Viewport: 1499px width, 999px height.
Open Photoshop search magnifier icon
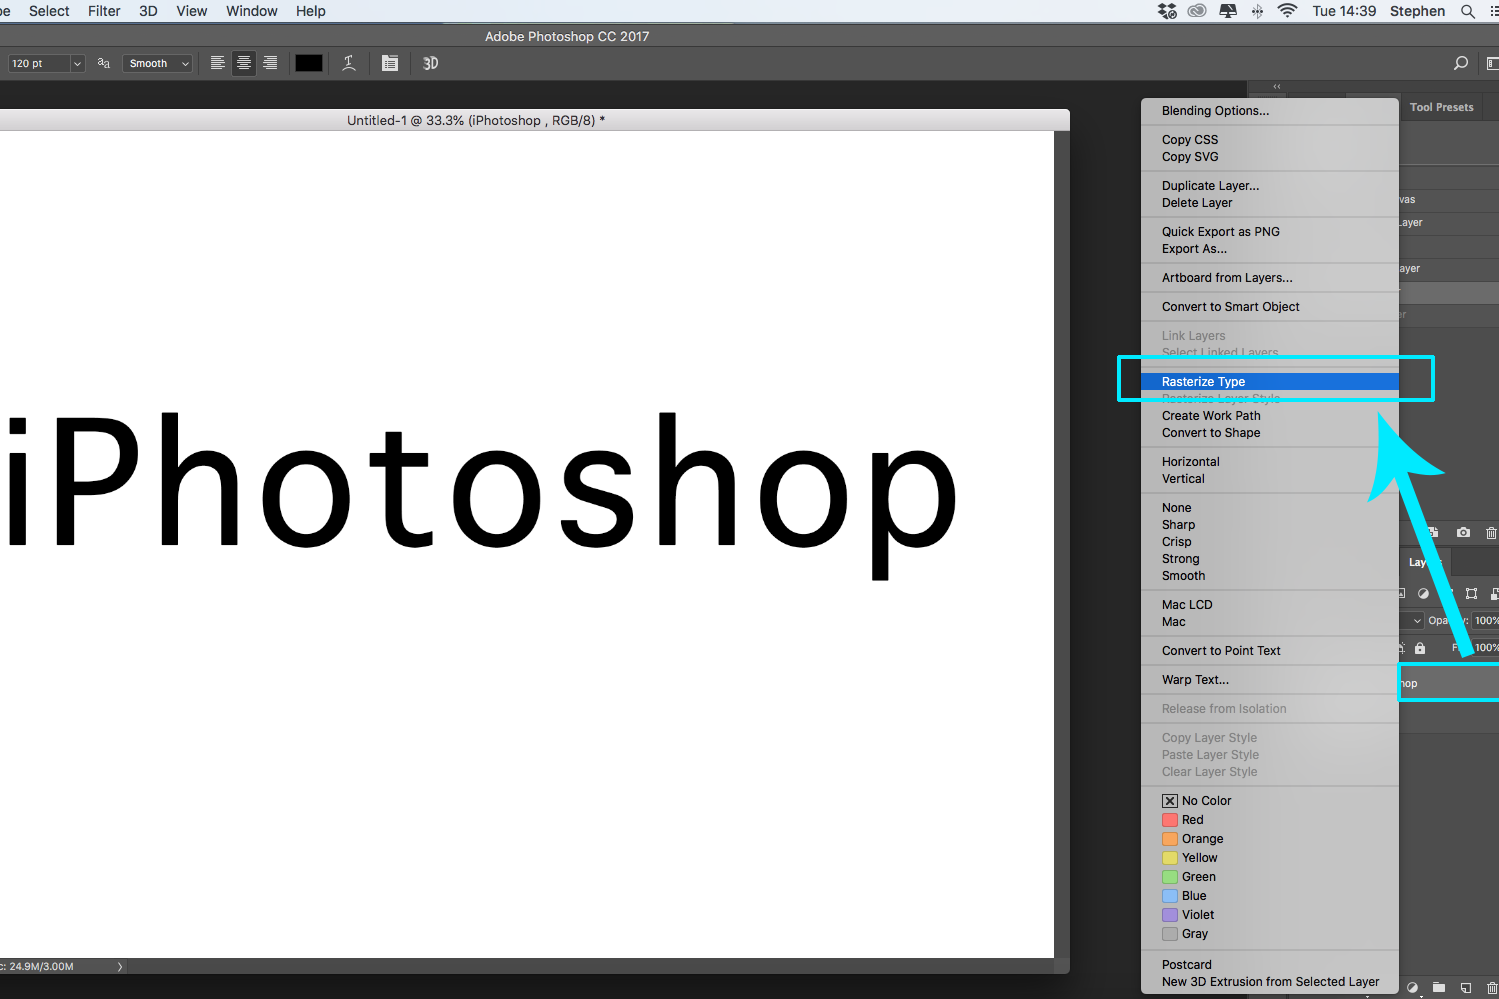pyautogui.click(x=1461, y=63)
